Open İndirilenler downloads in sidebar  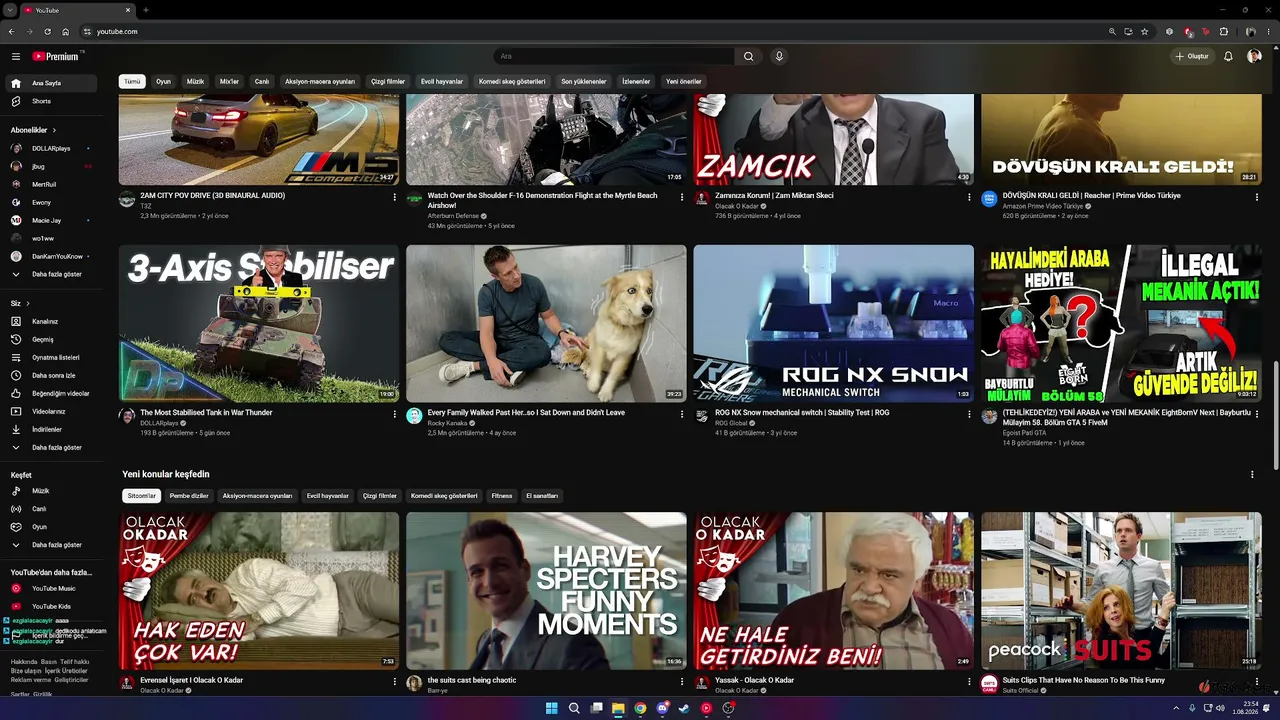[50, 429]
